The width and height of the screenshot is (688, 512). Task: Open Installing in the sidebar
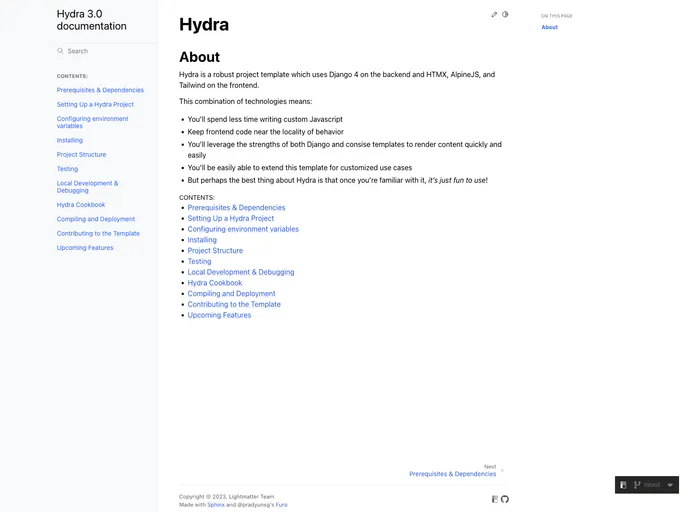tap(69, 140)
